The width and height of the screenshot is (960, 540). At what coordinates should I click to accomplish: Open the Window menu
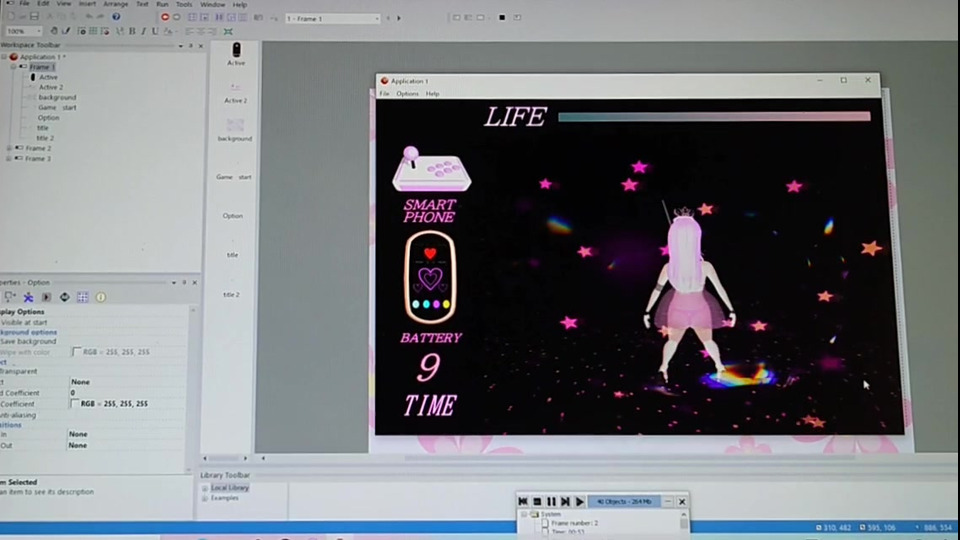(212, 4)
